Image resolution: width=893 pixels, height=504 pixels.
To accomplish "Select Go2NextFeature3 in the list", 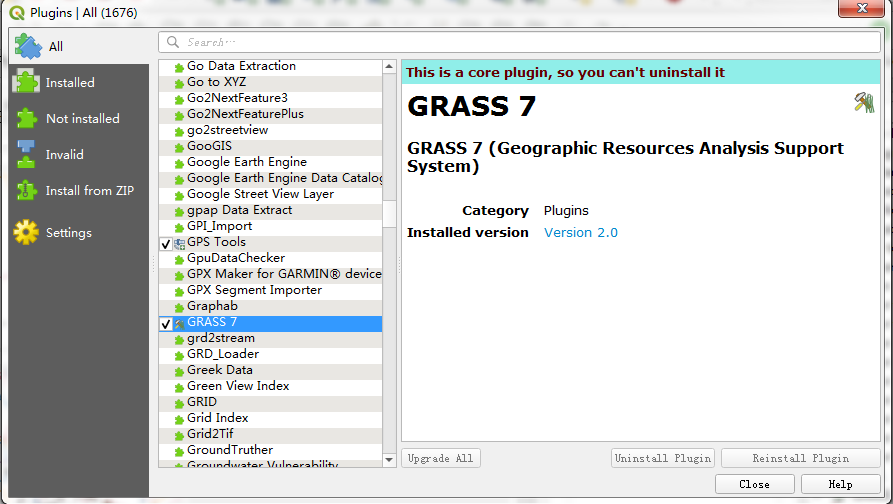I will [x=271, y=98].
